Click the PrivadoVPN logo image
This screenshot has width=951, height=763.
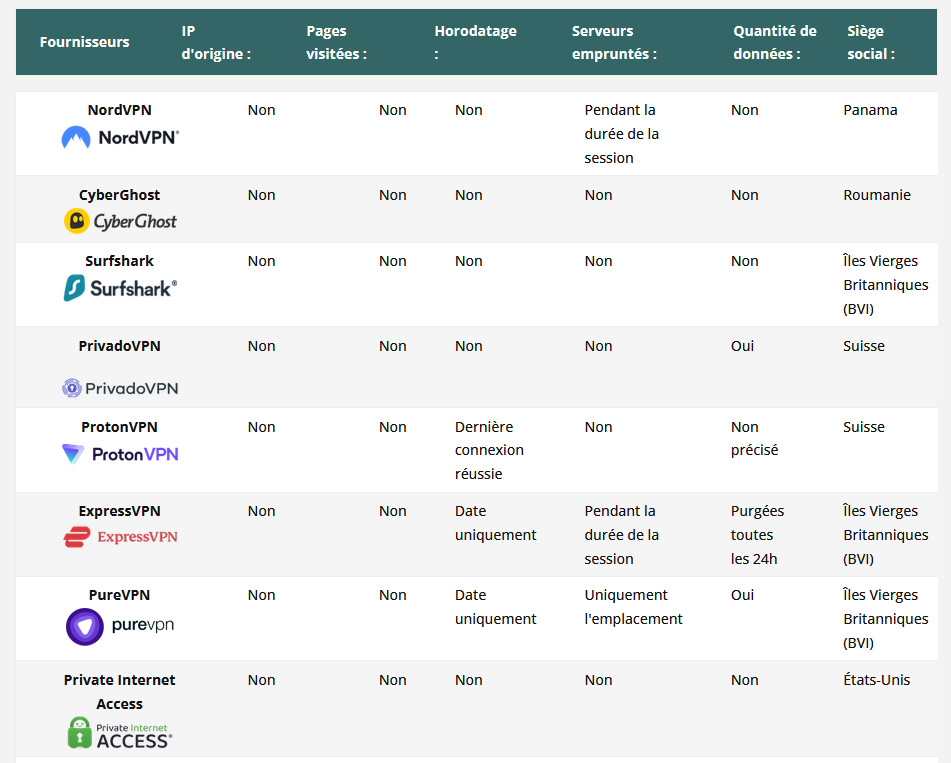click(x=120, y=388)
